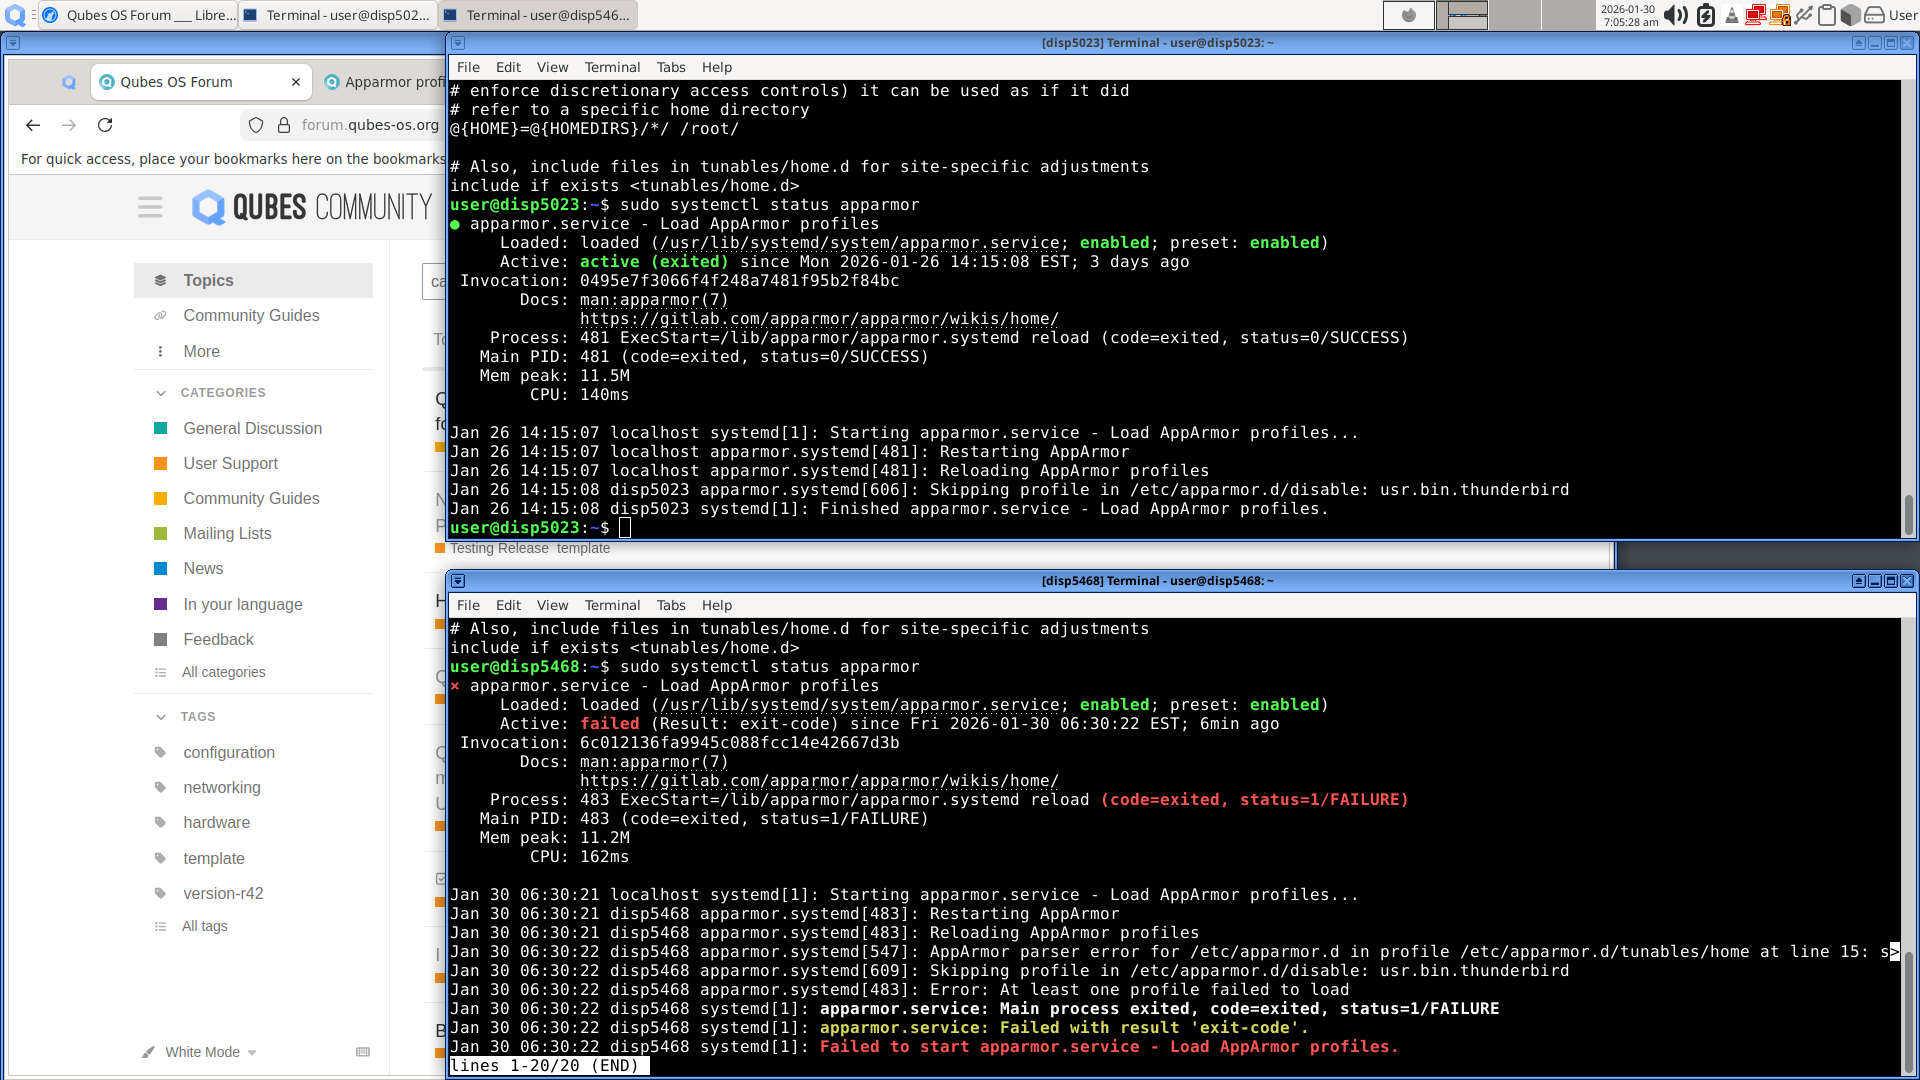Image resolution: width=1920 pixels, height=1080 pixels.
Task: Go back in browser history
Action: (33, 125)
